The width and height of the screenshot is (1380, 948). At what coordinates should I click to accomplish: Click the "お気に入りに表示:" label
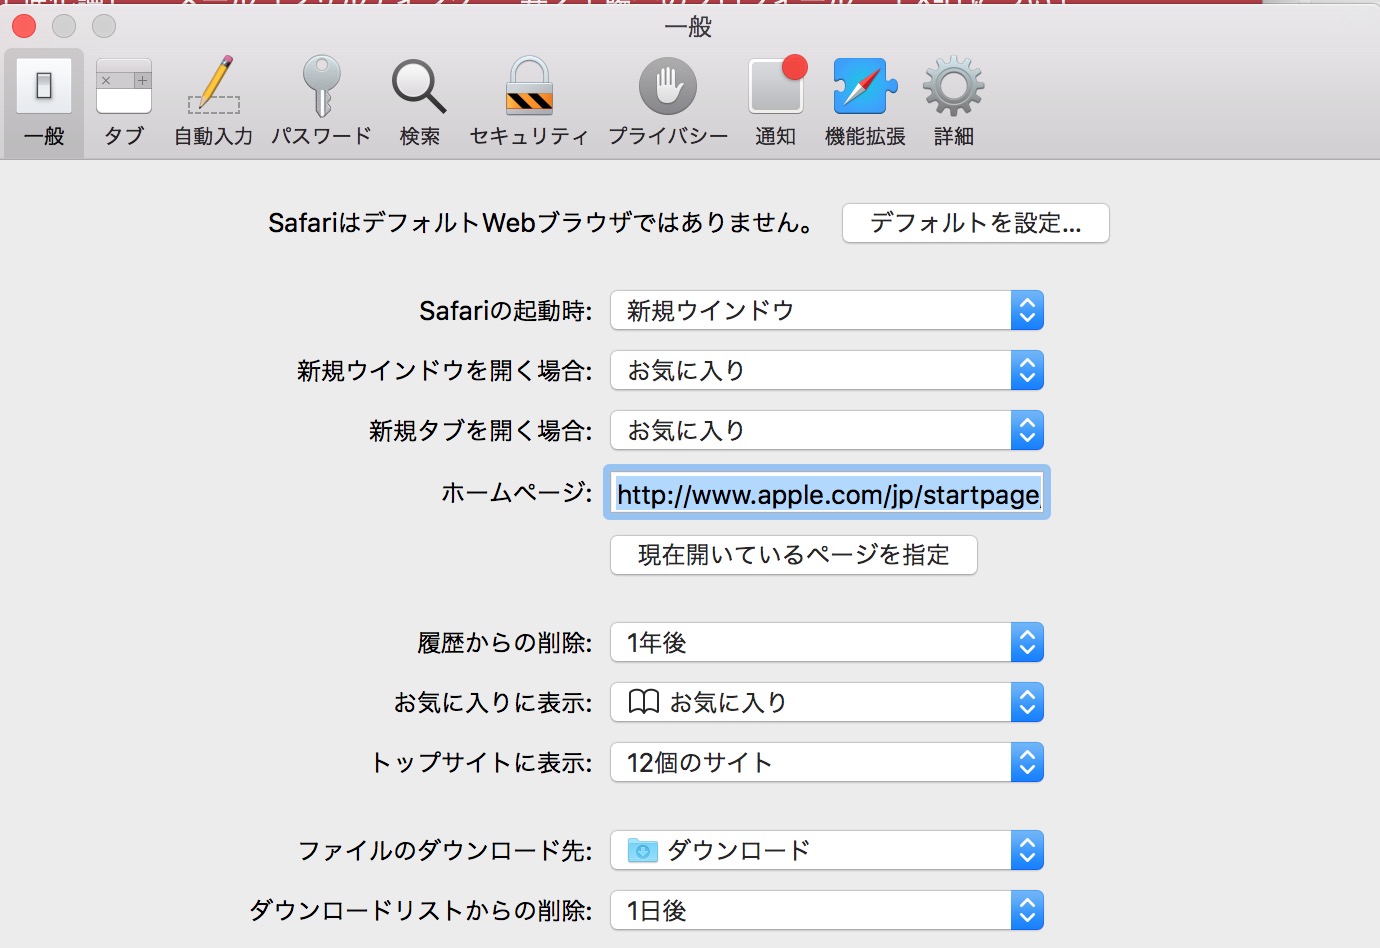click(x=492, y=703)
